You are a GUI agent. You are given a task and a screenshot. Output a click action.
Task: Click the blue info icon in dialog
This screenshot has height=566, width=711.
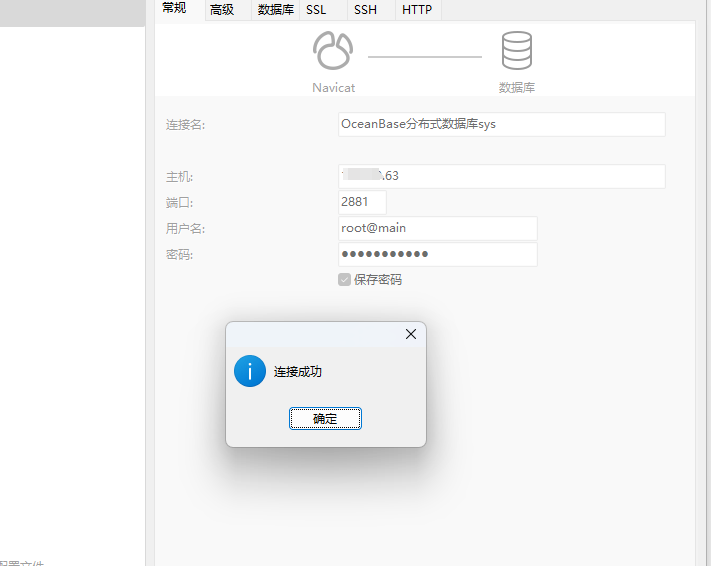click(x=250, y=371)
